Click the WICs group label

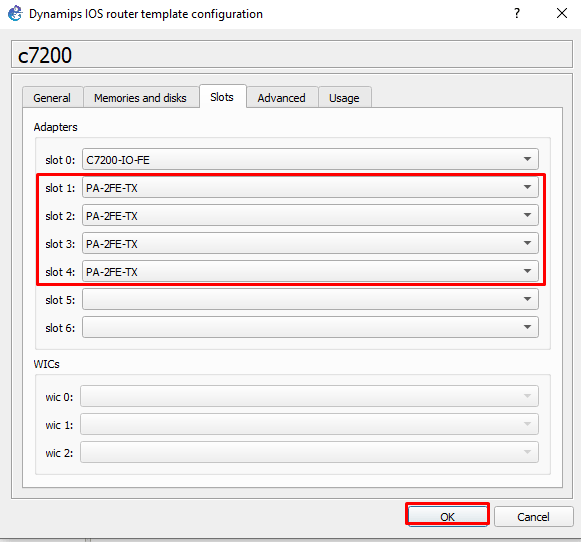(x=47, y=364)
